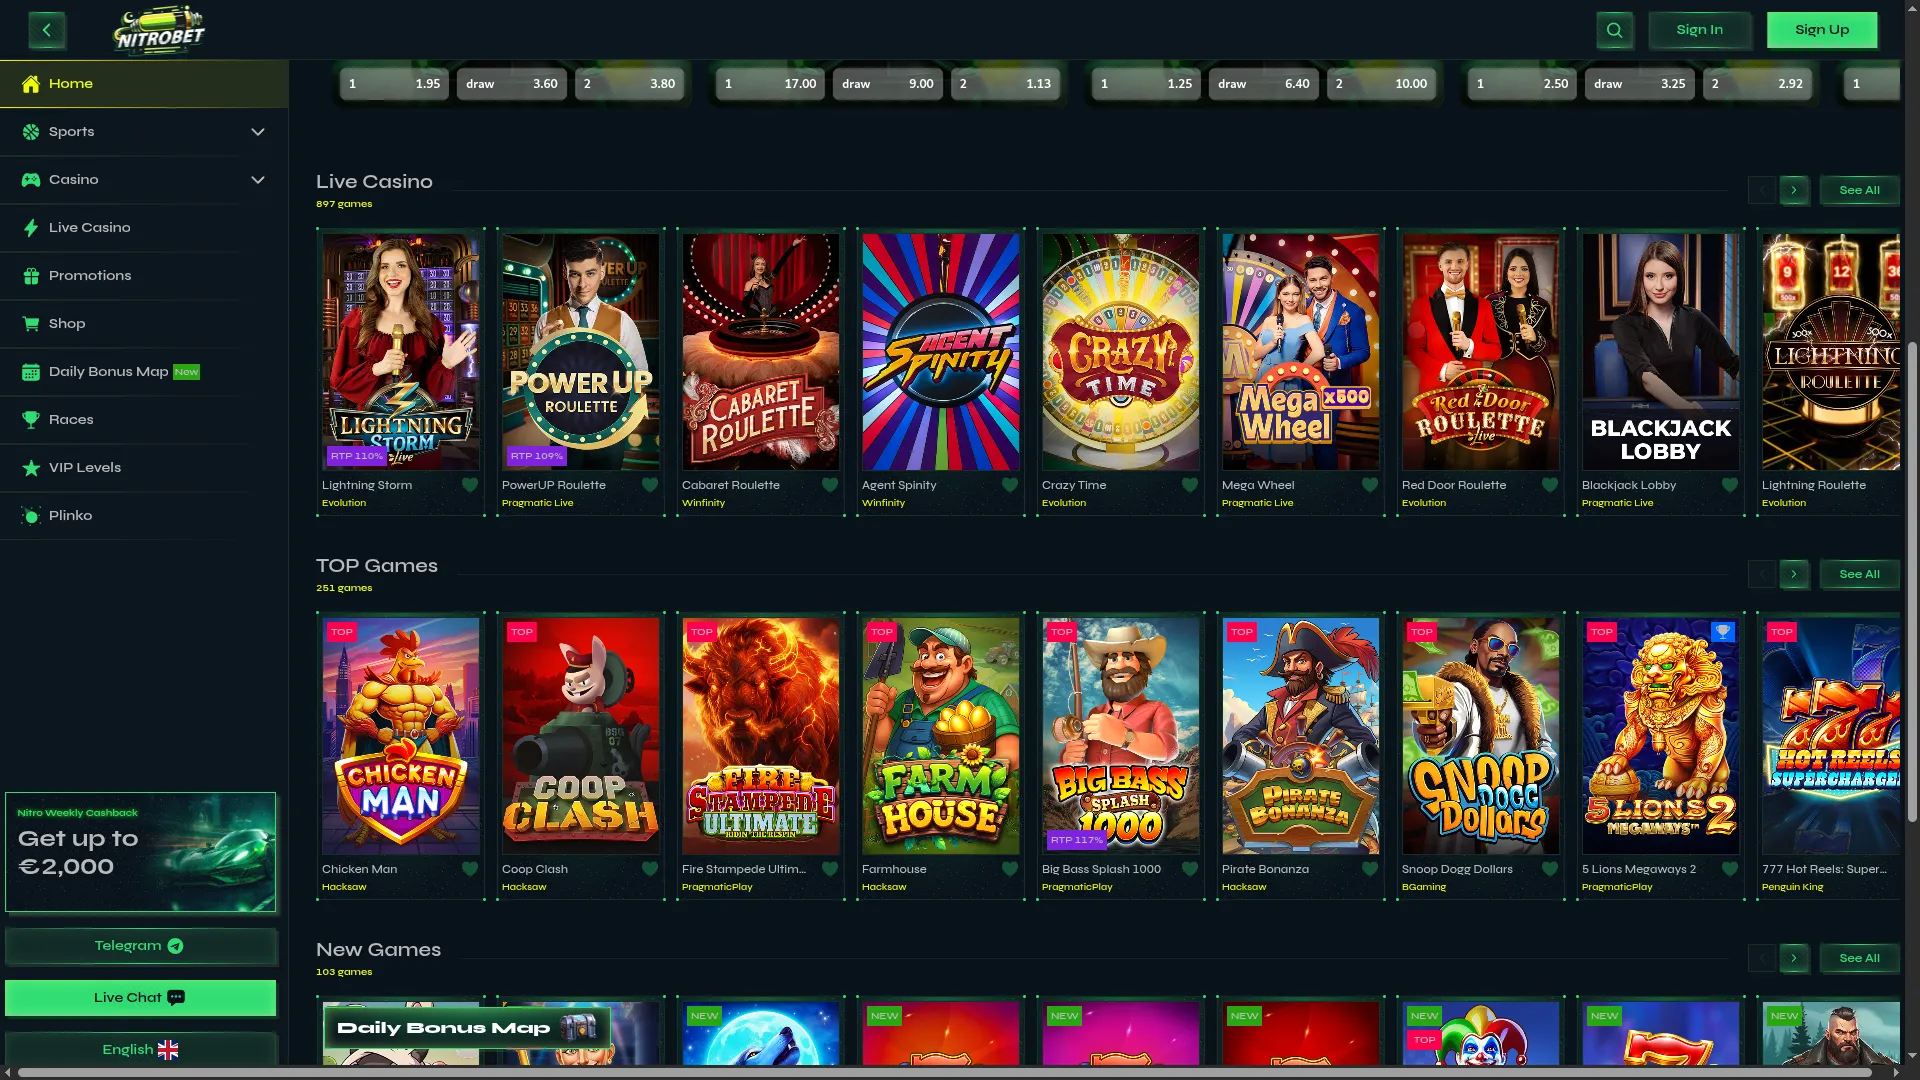
Task: Click the trophy badge on 5 Lions Megaways 2
Action: [1722, 632]
